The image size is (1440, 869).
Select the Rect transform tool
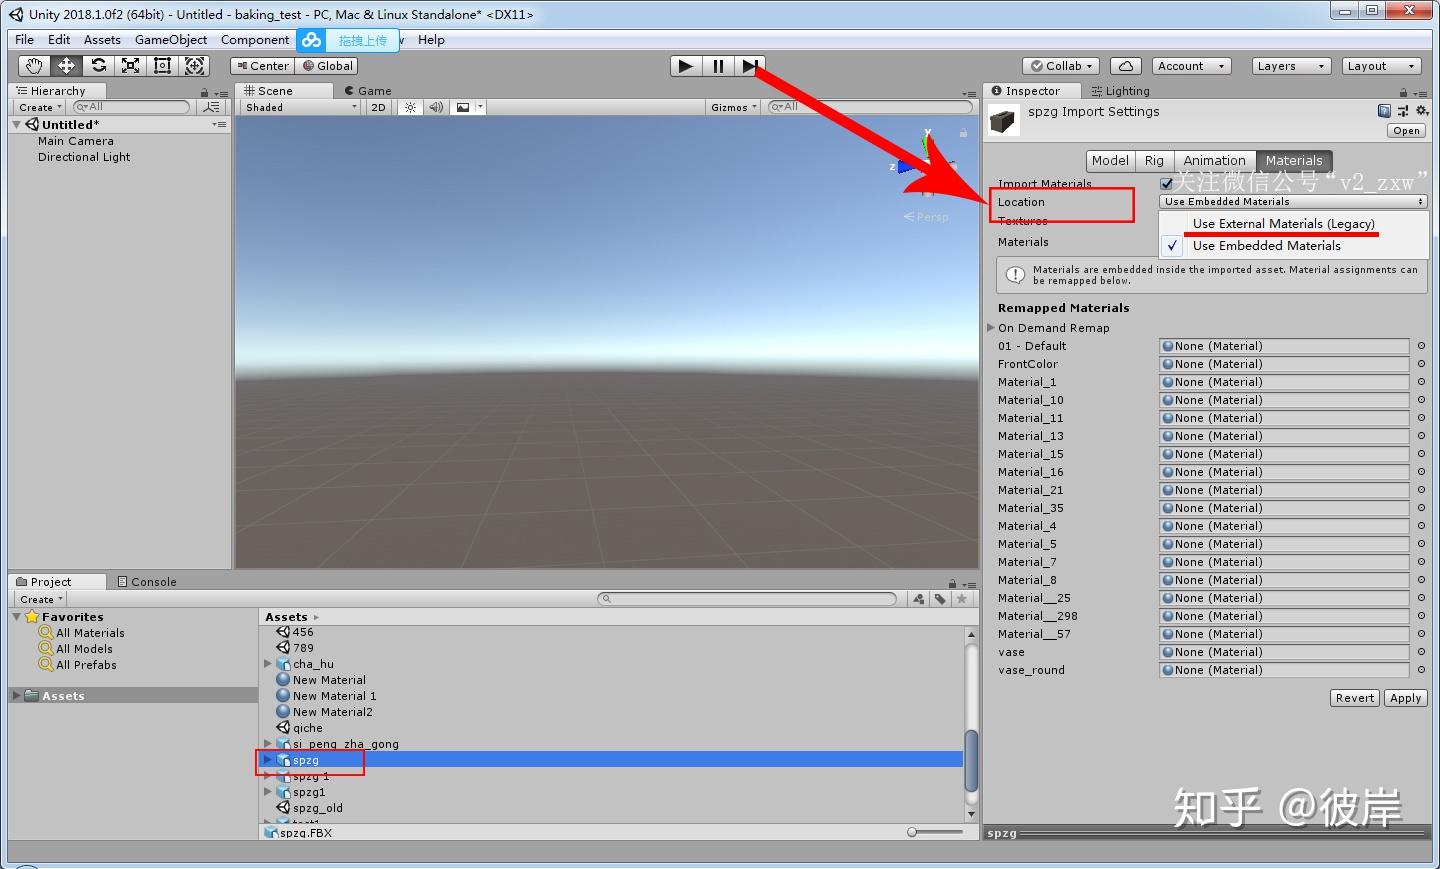coord(162,66)
